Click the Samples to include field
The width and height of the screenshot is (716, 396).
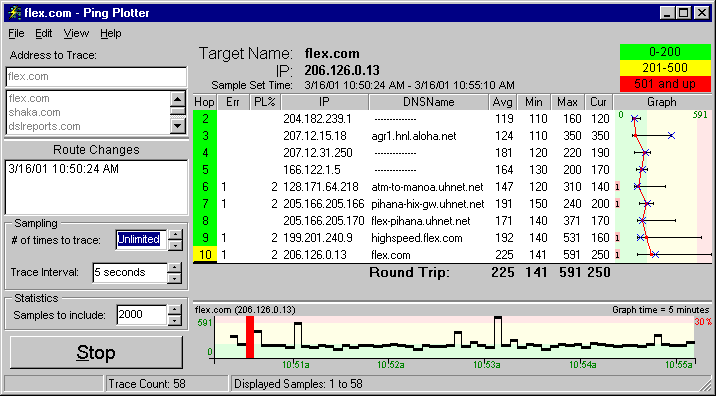pos(141,315)
